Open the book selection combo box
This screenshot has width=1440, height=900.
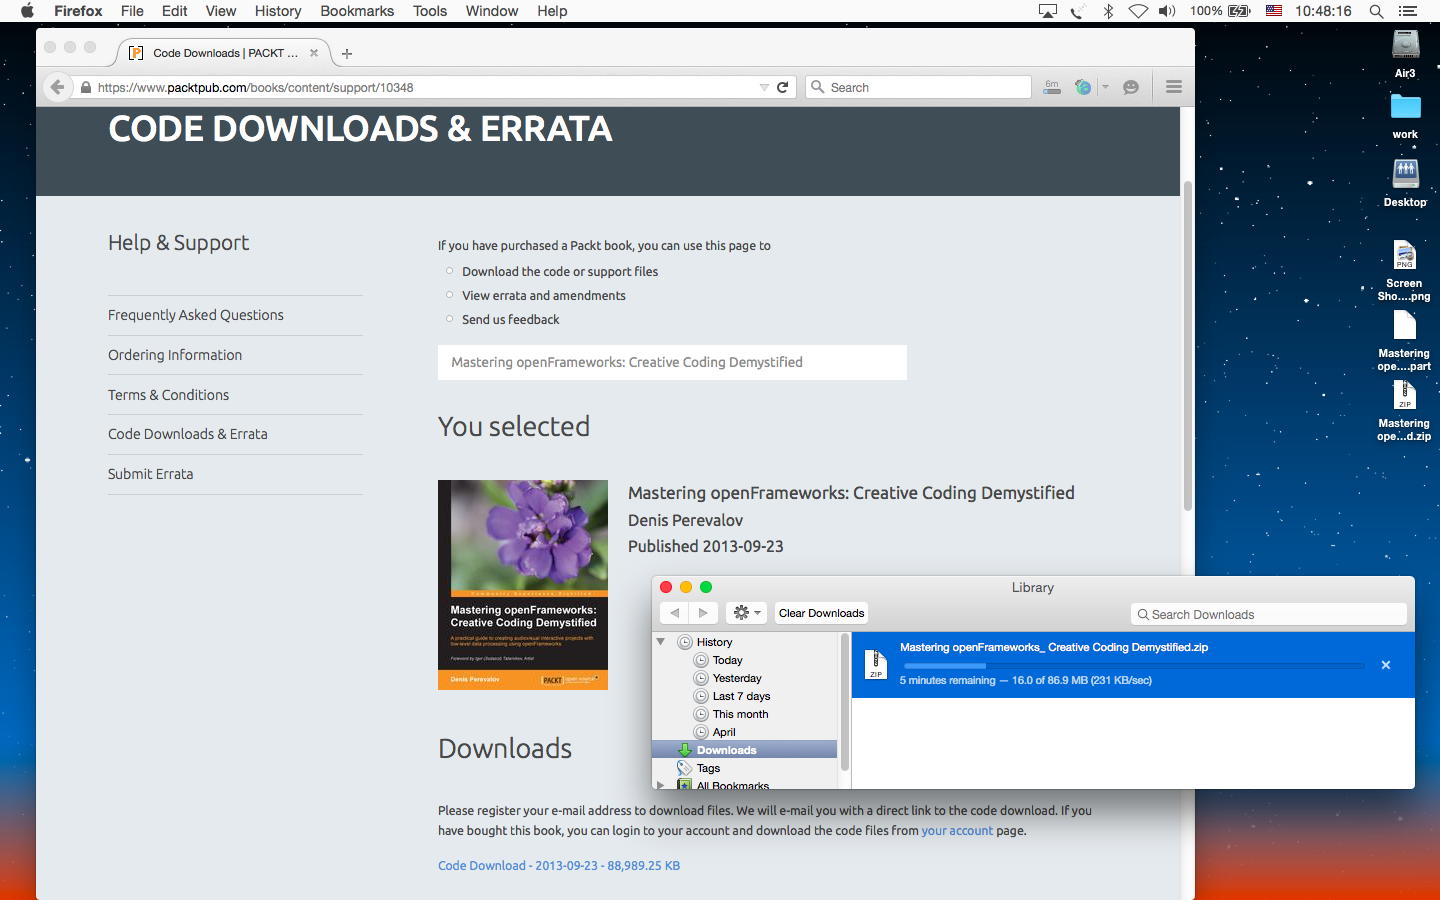pos(672,362)
